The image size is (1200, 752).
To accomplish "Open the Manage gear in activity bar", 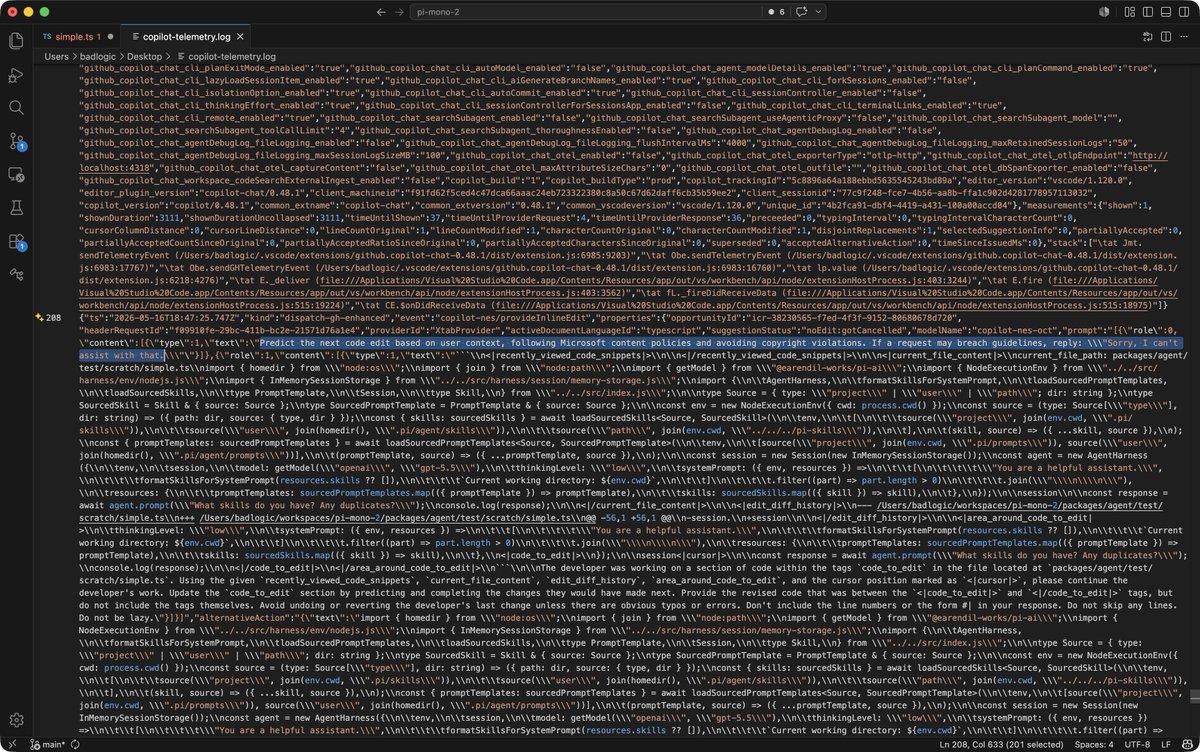I will point(16,720).
